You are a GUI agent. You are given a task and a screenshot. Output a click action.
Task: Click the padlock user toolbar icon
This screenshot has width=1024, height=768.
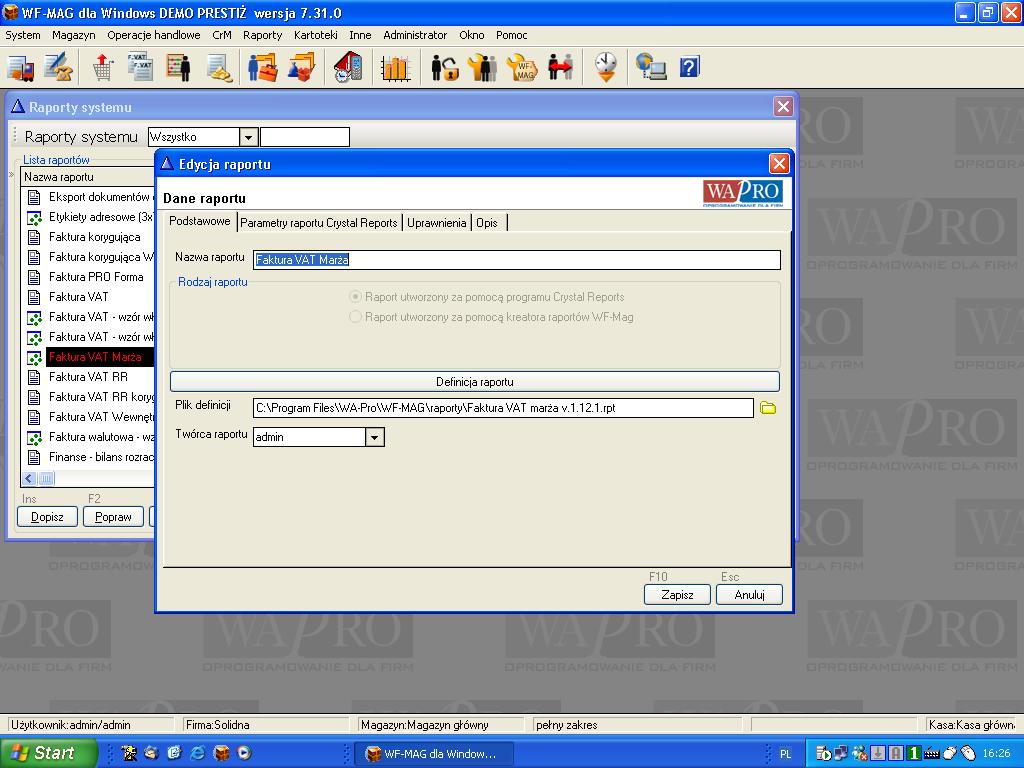pyautogui.click(x=445, y=67)
